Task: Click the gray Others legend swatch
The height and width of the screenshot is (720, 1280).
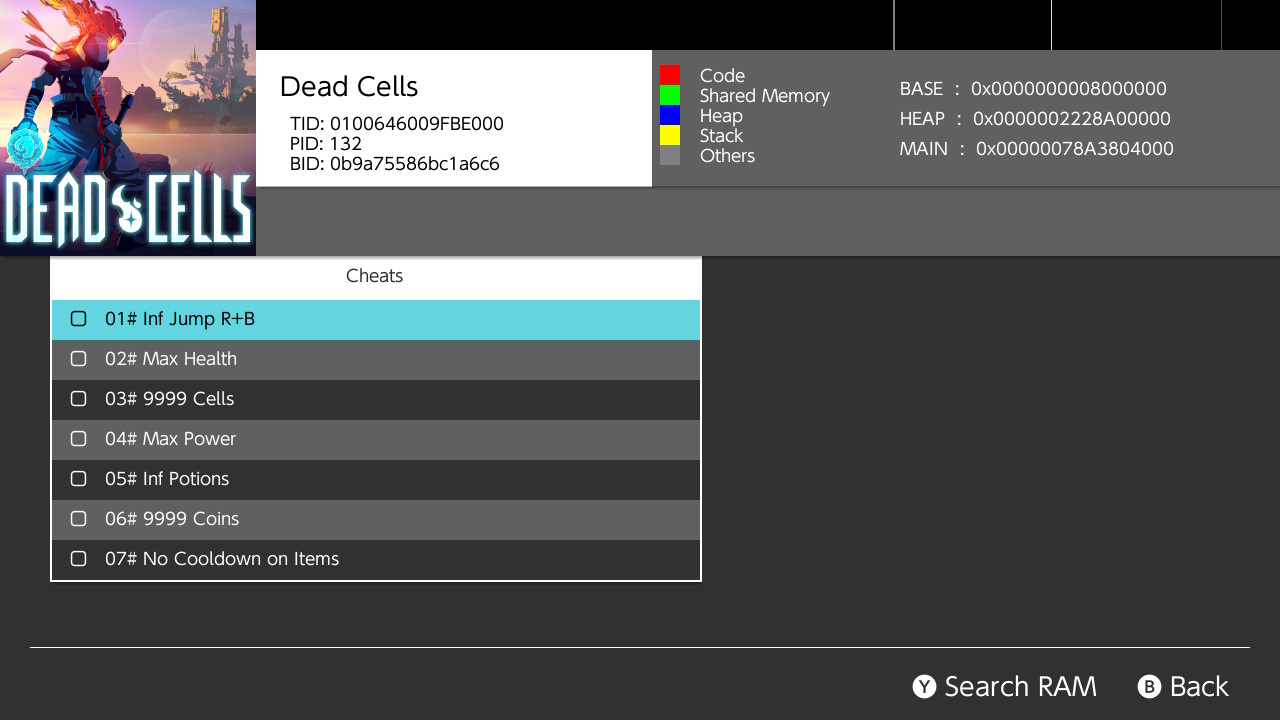Action: tap(670, 155)
